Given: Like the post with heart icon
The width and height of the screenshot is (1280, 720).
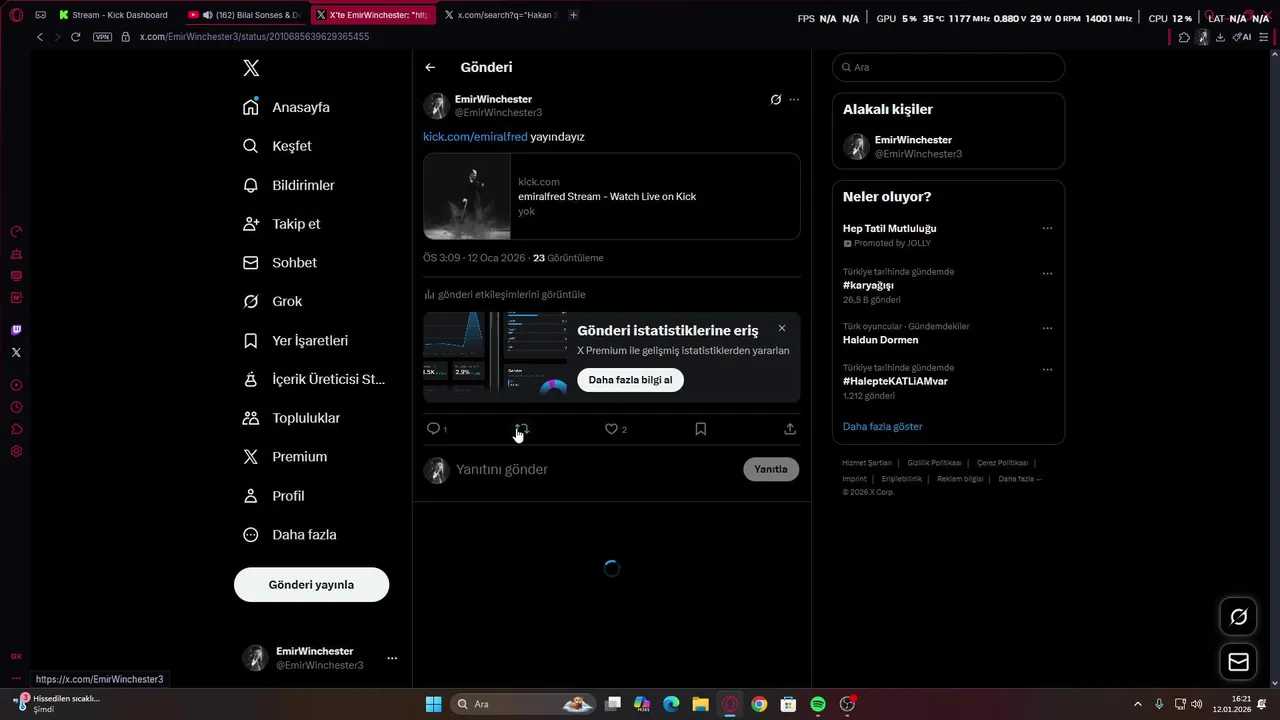Looking at the screenshot, I should 611,429.
